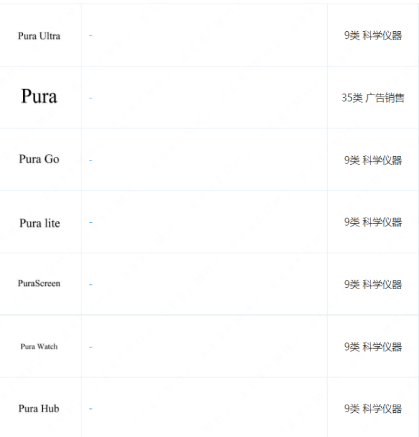The image size is (419, 437).
Task: Click 35类 广告销售 category in Pura row
Action: coord(373,98)
